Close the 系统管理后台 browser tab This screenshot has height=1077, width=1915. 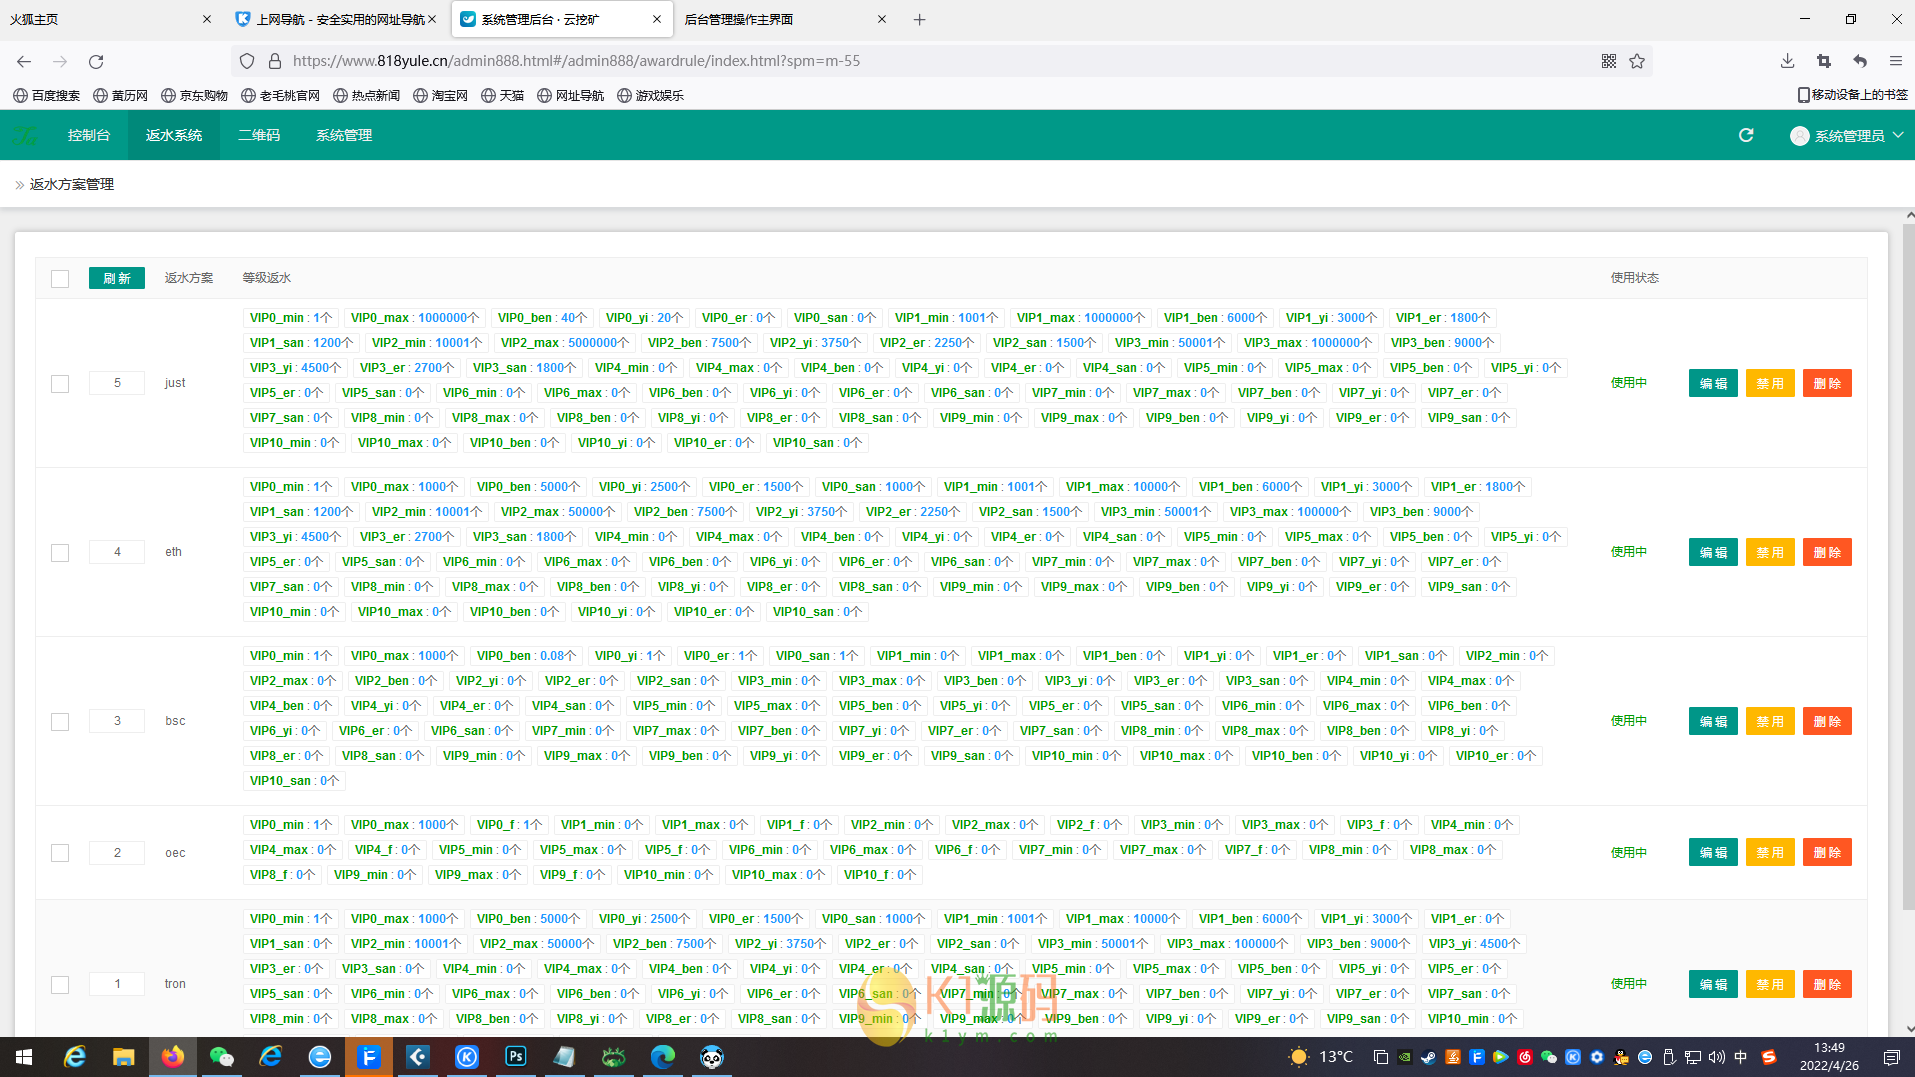[x=657, y=19]
